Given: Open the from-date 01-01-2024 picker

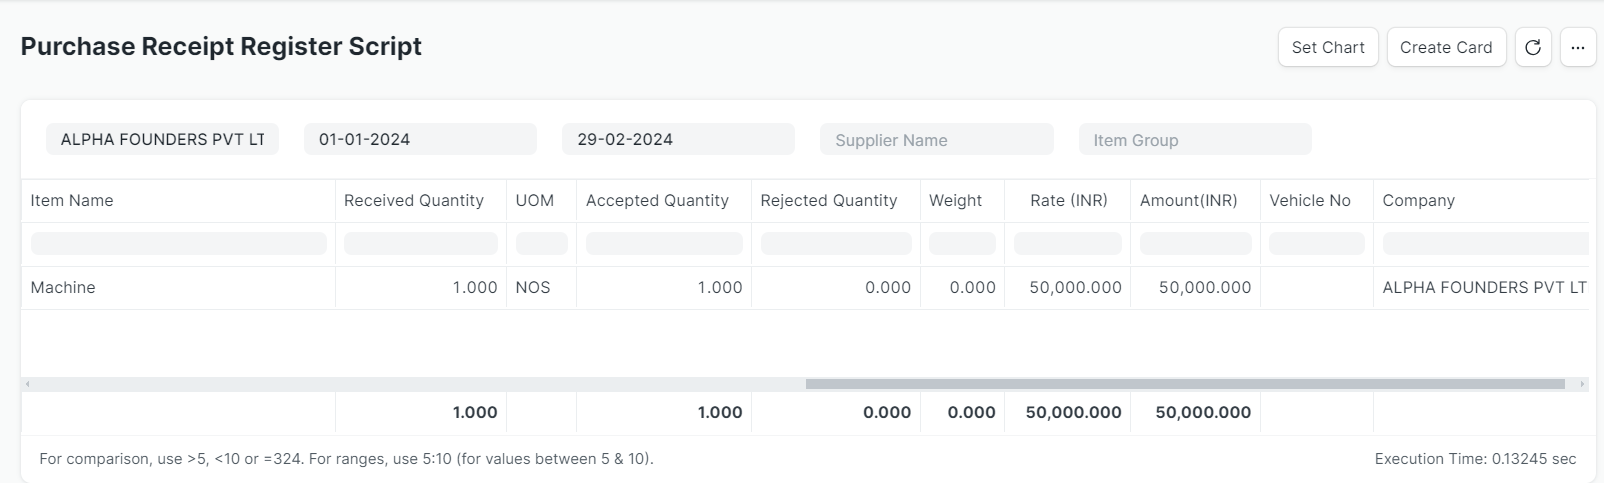Looking at the screenshot, I should coord(420,139).
